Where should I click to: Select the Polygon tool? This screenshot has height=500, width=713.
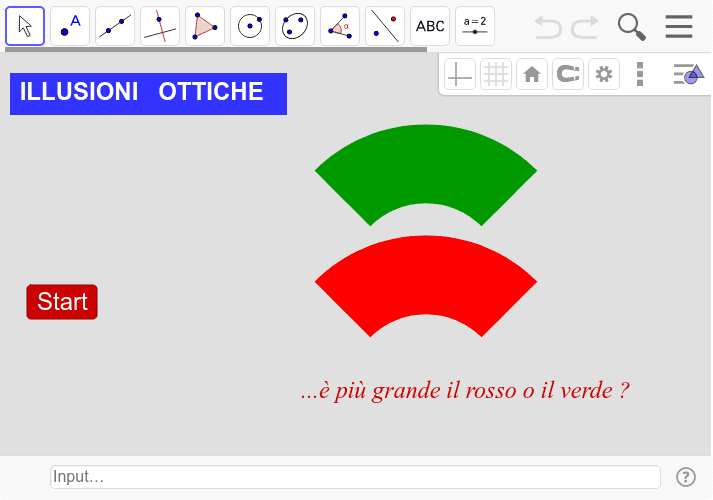coord(205,26)
